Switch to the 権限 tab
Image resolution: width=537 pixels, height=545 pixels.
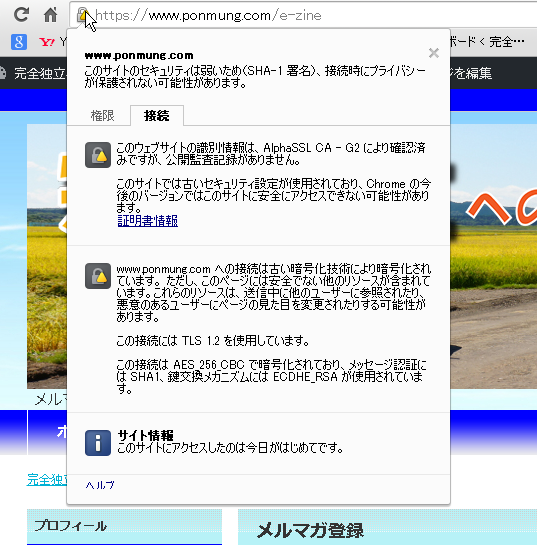(x=102, y=115)
